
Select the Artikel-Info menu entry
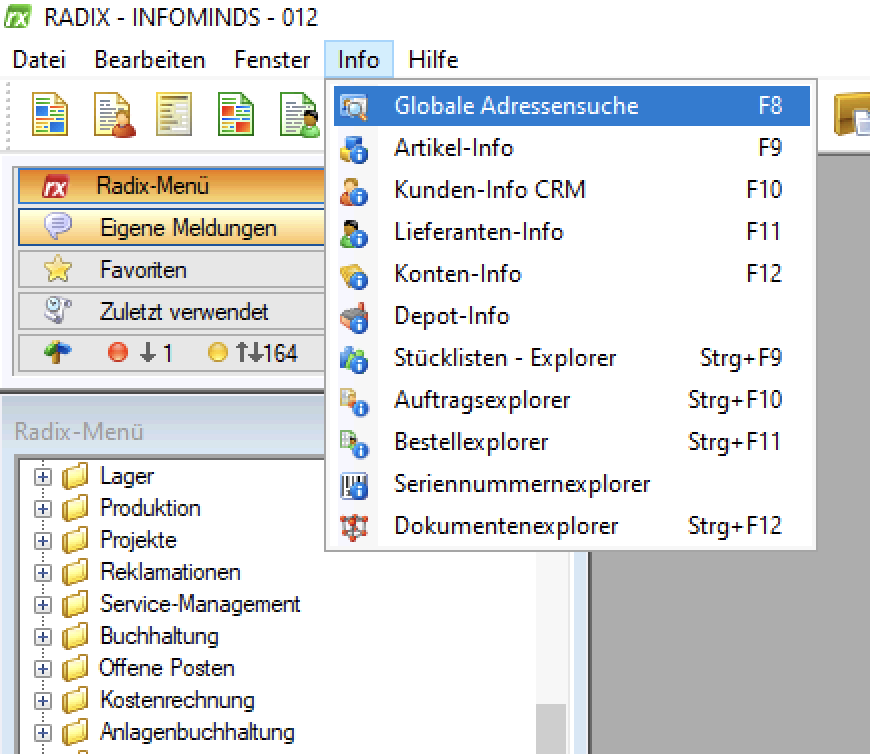click(571, 148)
